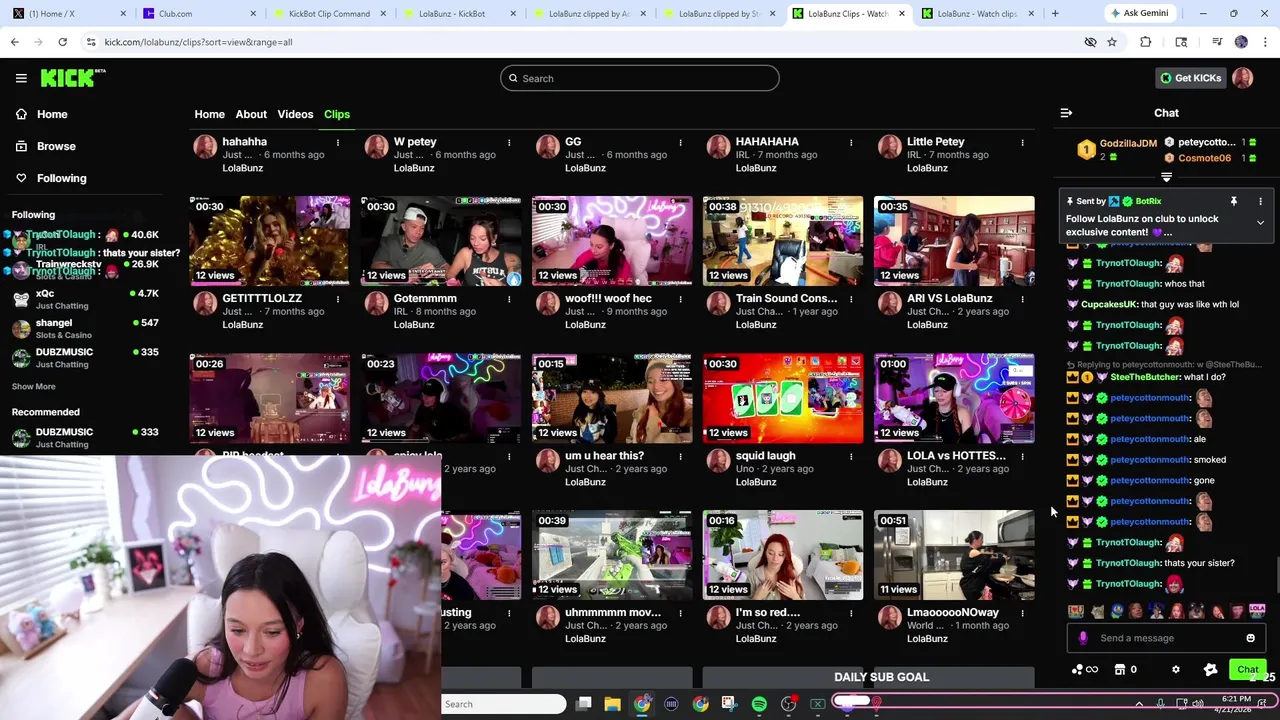Play the squid laugh clip thumbnail
The width and height of the screenshot is (1280, 720).
click(x=783, y=398)
